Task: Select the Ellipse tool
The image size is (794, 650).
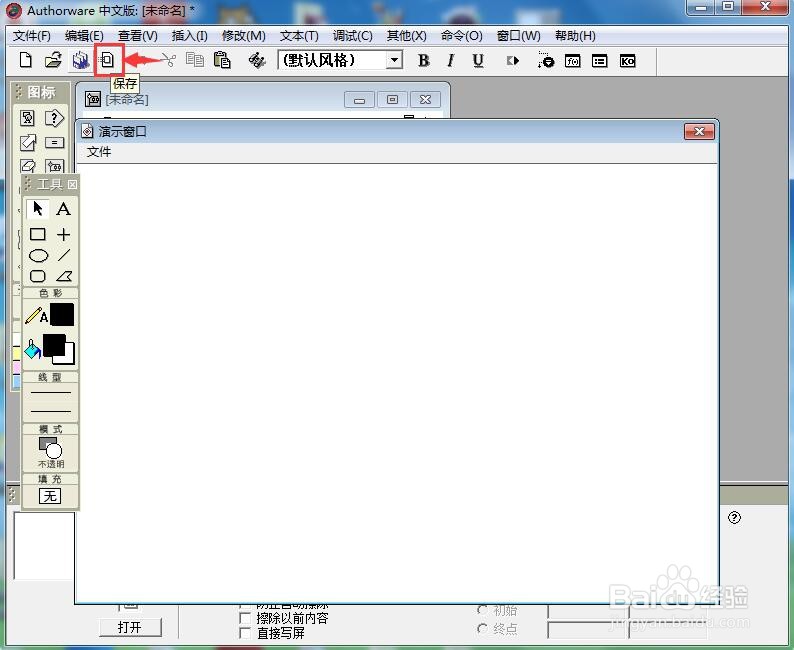Action: (38, 256)
